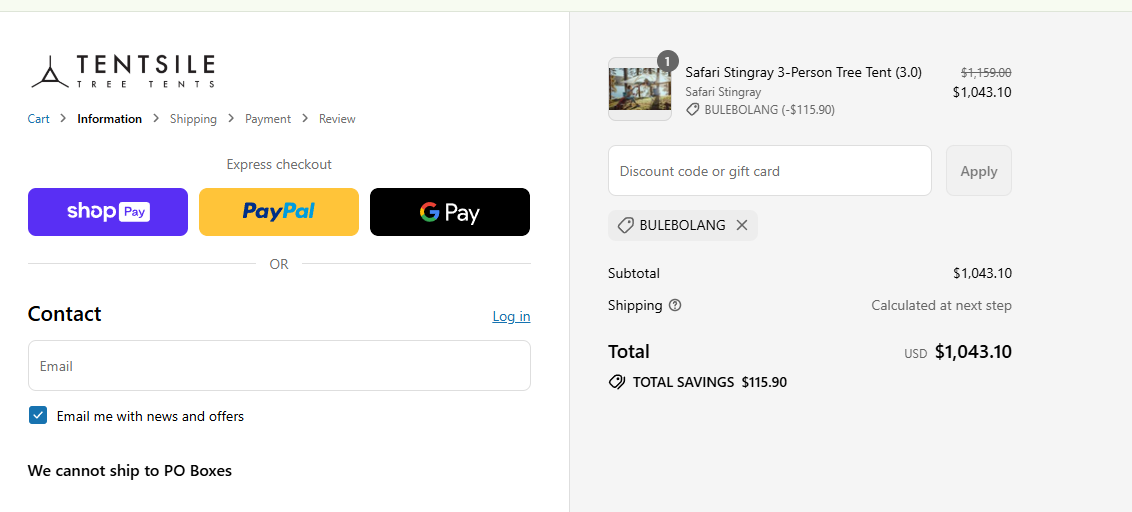This screenshot has width=1132, height=512.
Task: Select the Information breadcrumb step
Action: tap(110, 118)
